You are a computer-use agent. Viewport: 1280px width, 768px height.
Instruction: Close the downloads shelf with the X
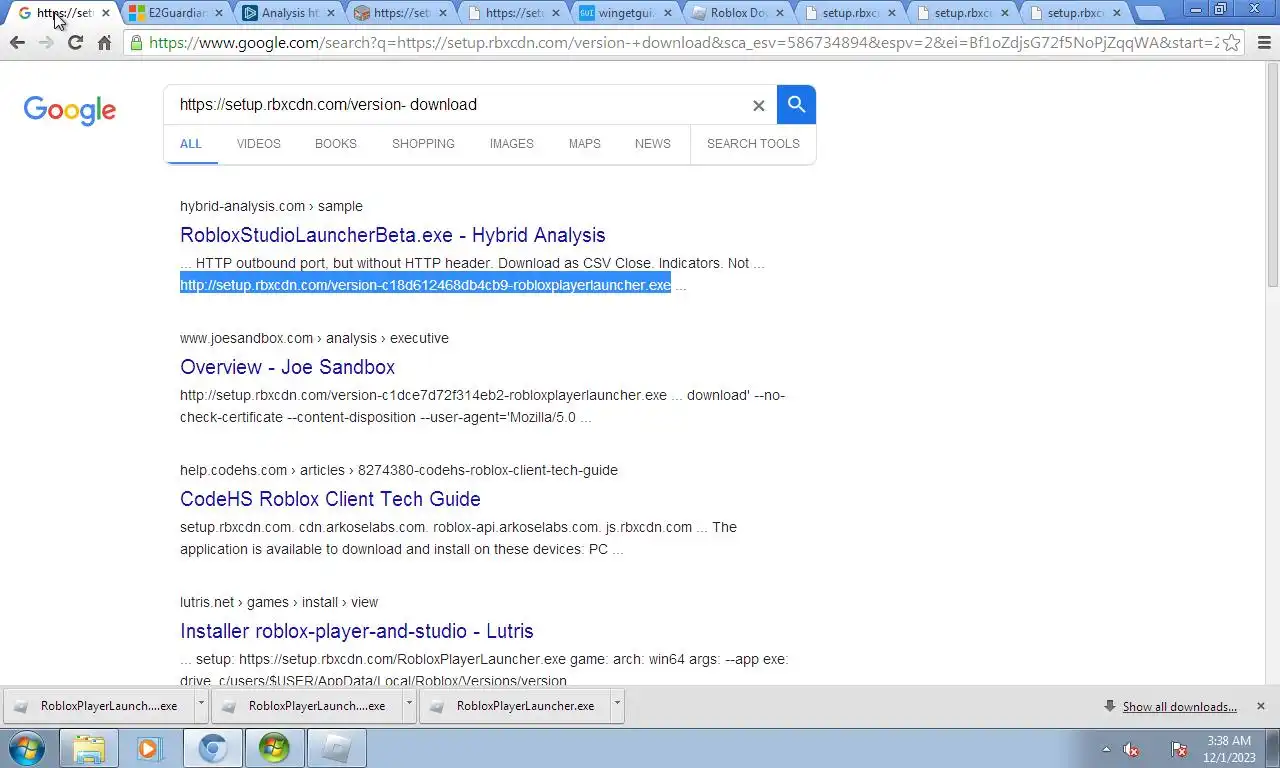pos(1260,706)
